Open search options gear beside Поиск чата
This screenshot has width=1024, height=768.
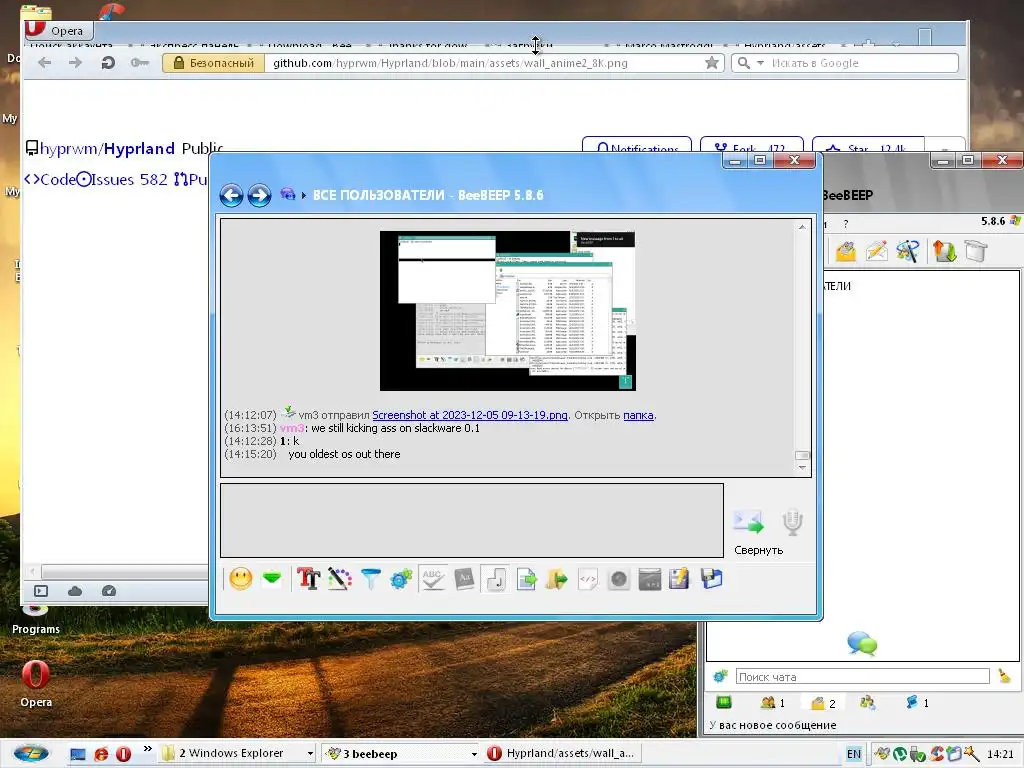click(720, 677)
